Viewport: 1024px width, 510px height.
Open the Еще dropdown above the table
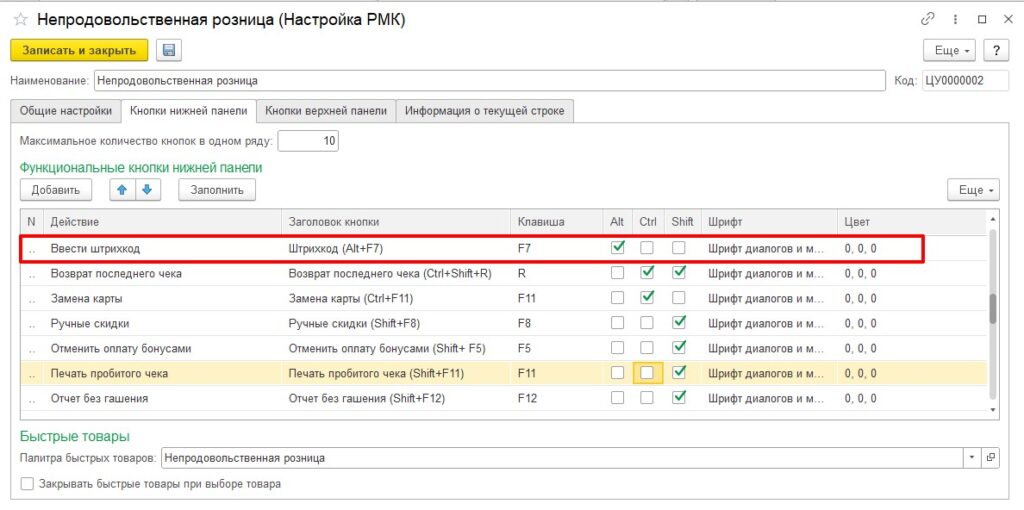click(x=973, y=189)
